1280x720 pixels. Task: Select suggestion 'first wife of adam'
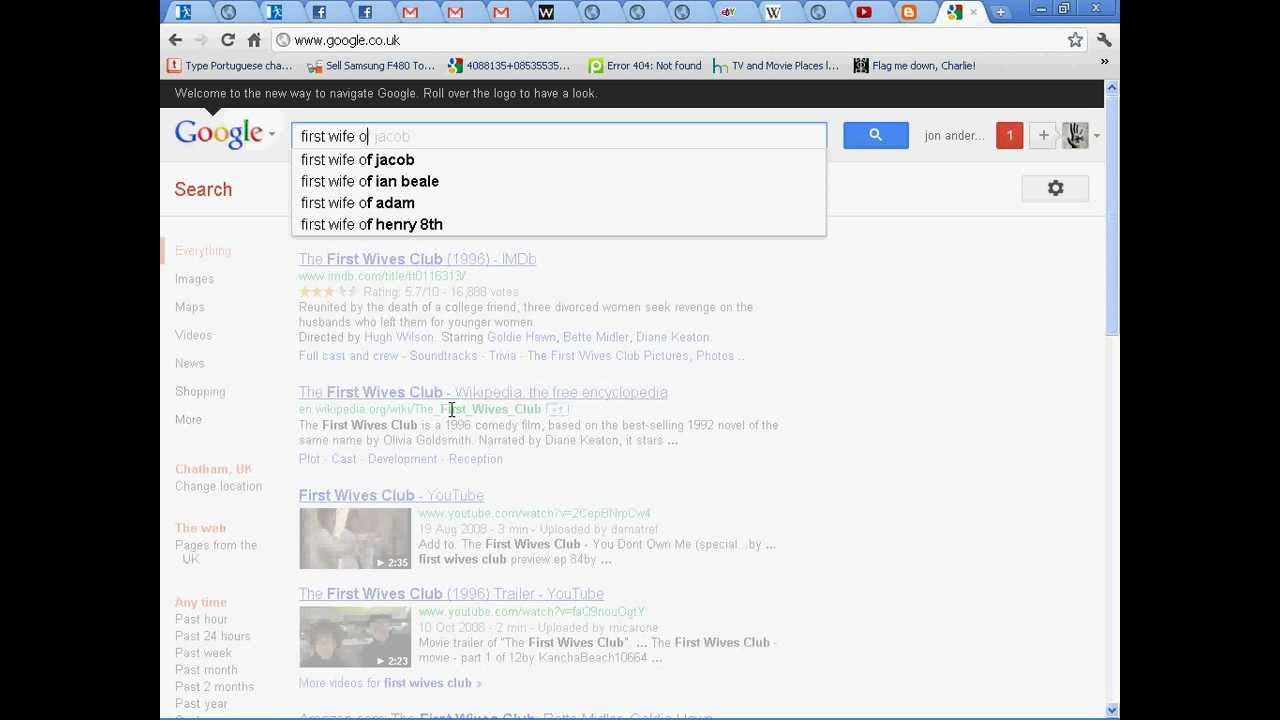559,203
